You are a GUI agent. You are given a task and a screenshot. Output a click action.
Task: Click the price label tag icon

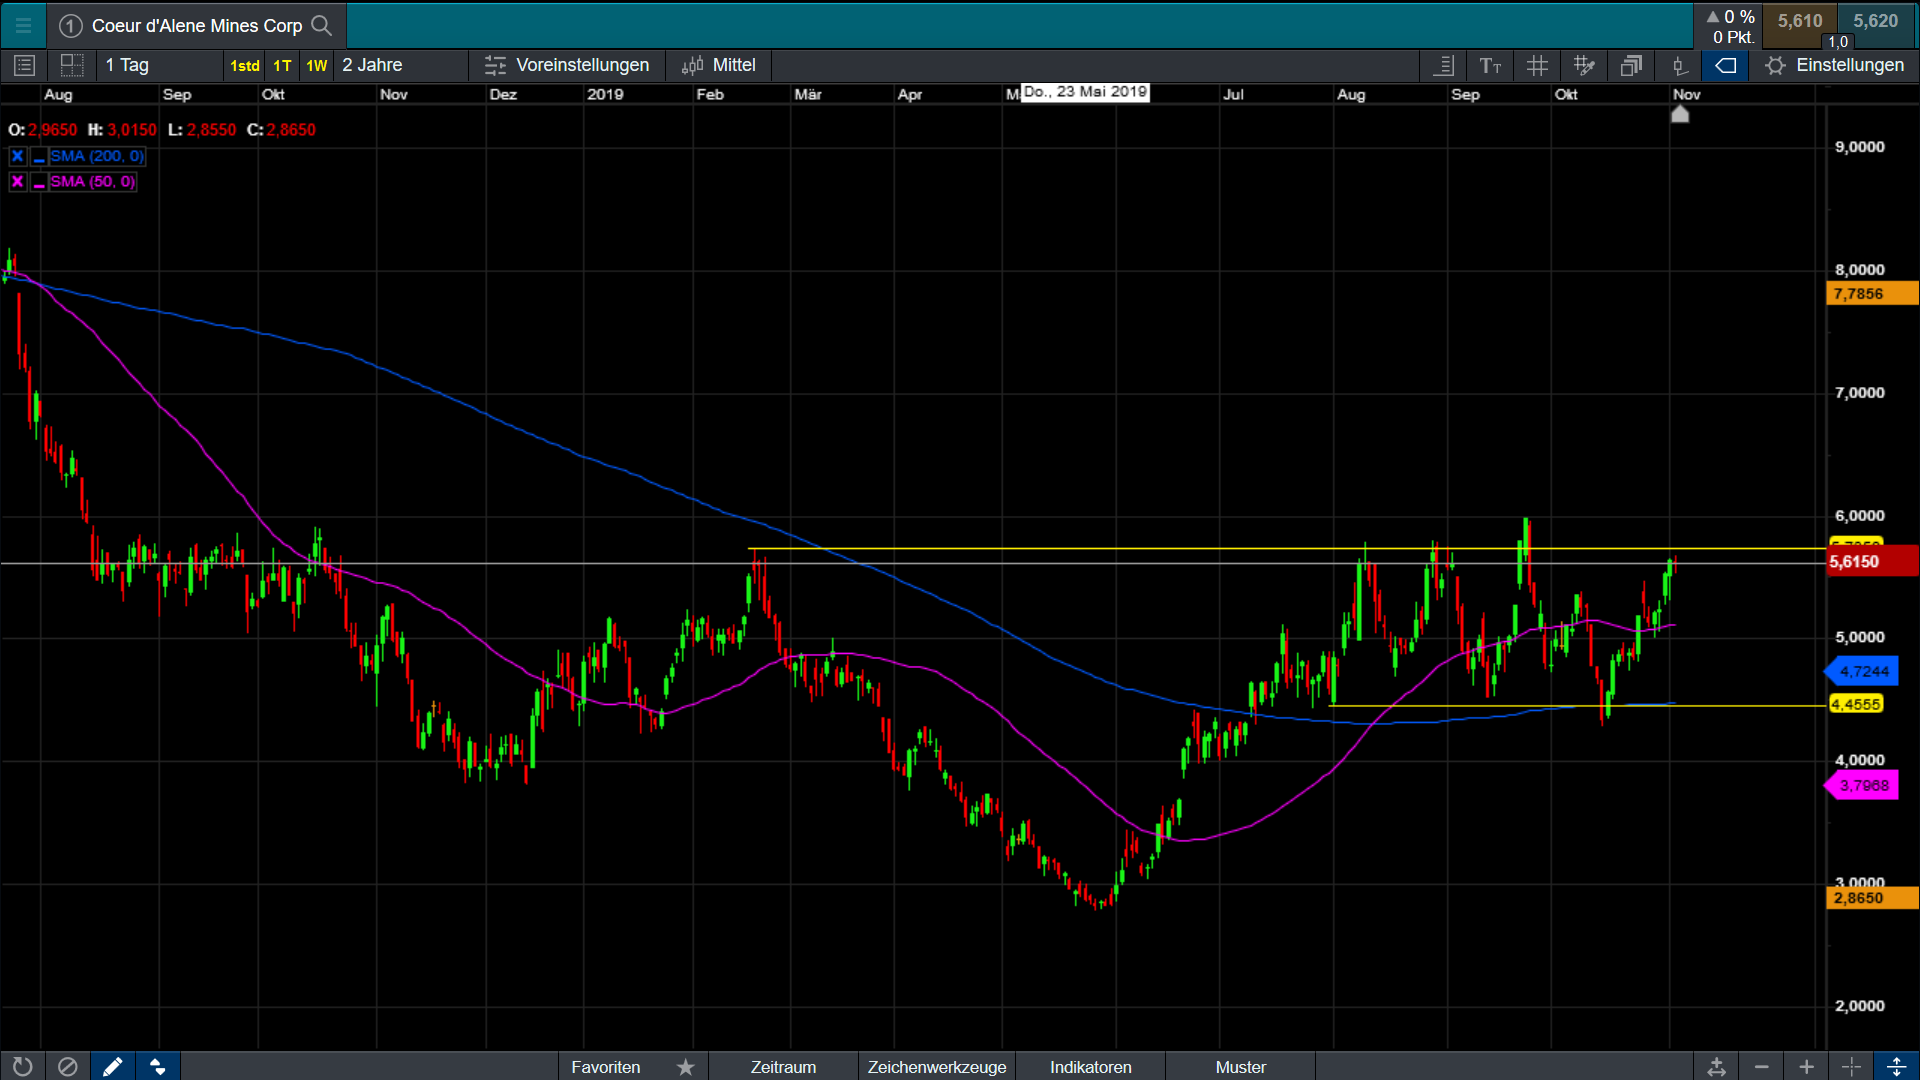point(1725,66)
